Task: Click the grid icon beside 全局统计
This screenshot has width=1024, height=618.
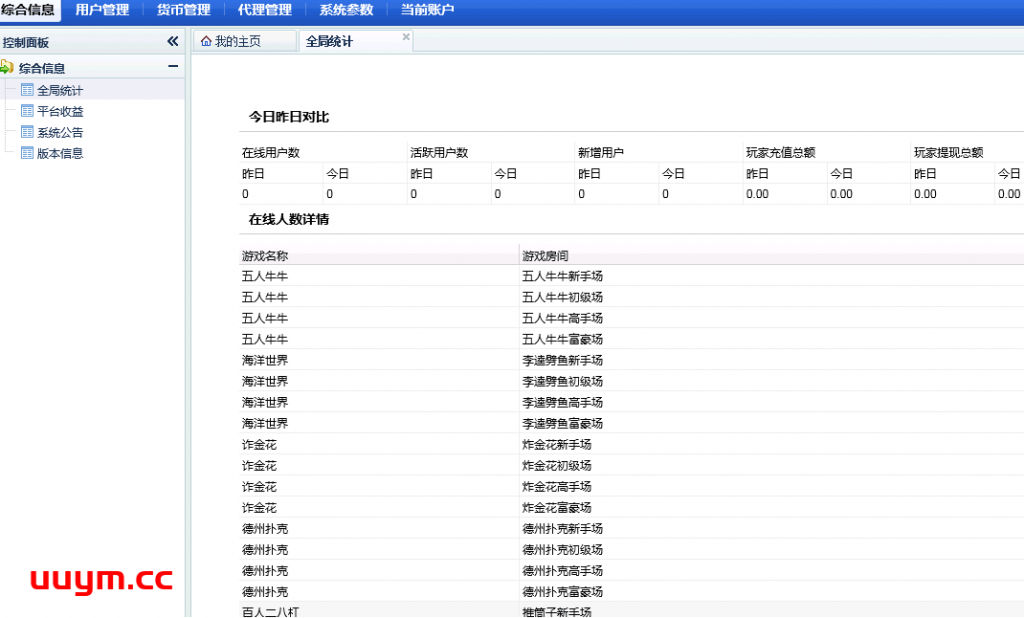Action: click(27, 90)
